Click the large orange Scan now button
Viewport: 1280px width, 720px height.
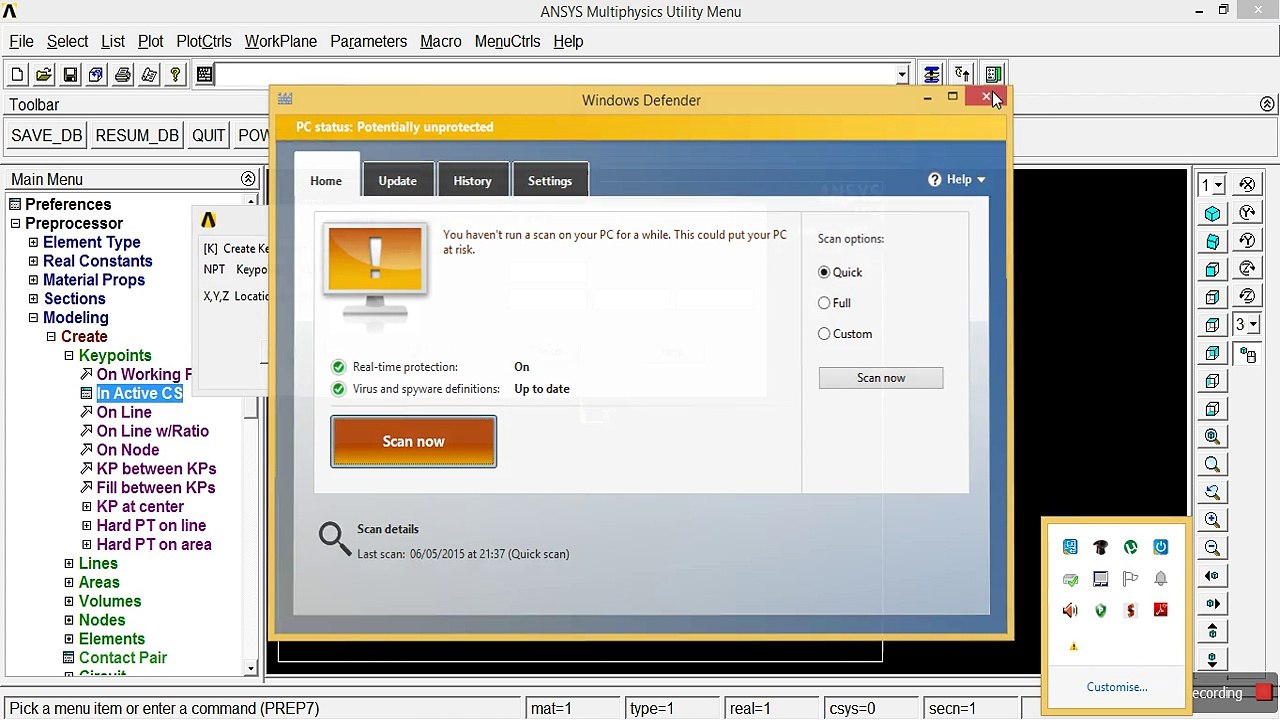[413, 441]
